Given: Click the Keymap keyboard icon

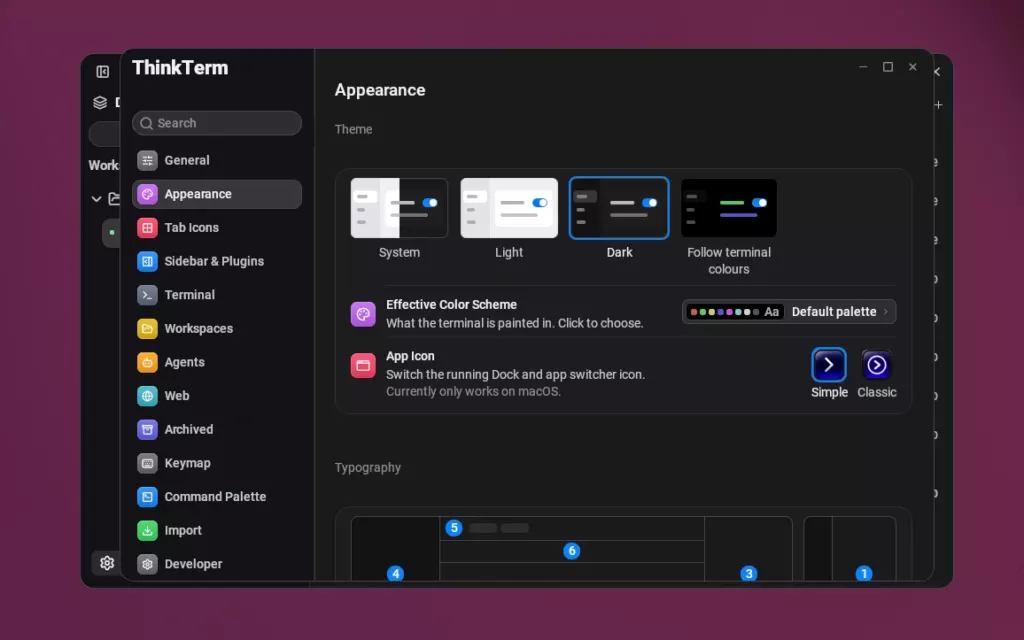Looking at the screenshot, I should [147, 463].
